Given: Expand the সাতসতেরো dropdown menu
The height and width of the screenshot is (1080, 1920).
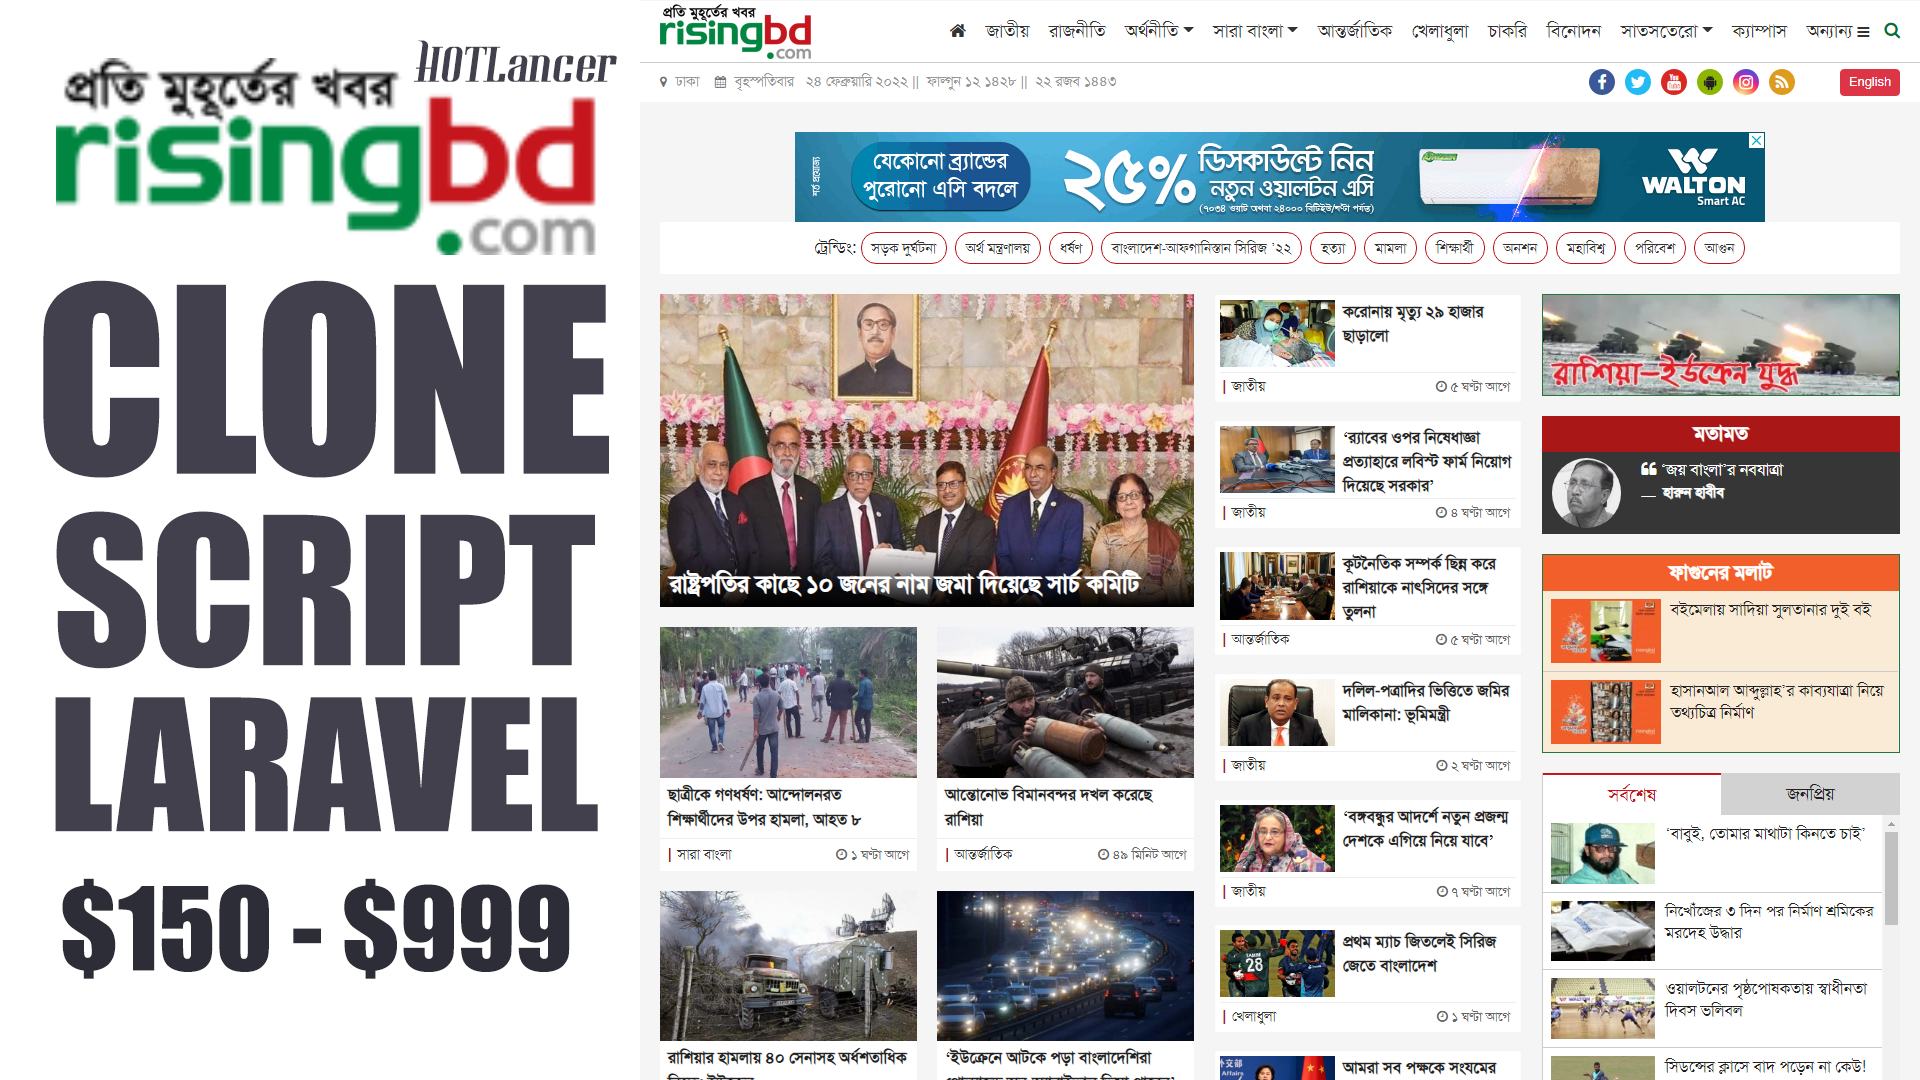Looking at the screenshot, I should (1666, 31).
